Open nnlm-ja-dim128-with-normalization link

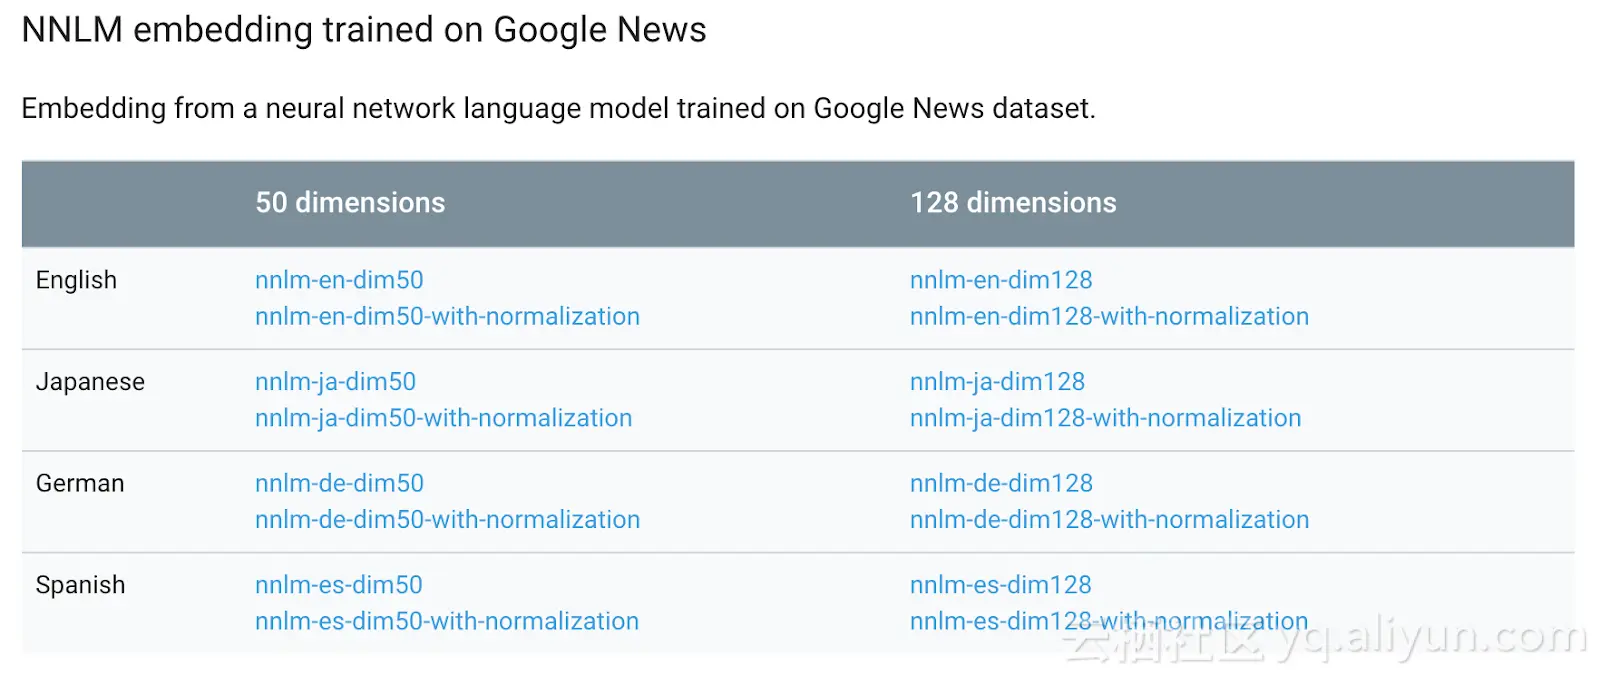(1105, 418)
